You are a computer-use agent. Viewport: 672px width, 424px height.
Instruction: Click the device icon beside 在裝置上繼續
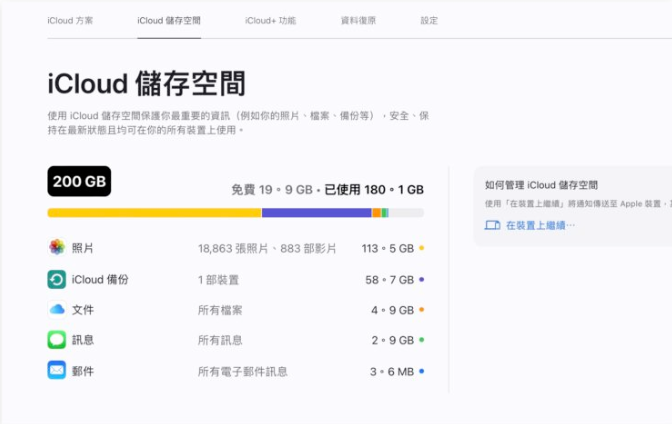pos(492,225)
